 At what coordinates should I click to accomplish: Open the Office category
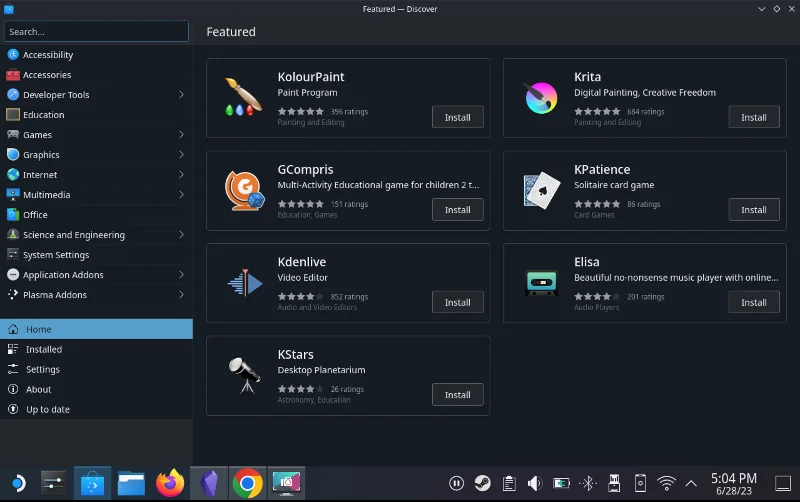(96, 215)
